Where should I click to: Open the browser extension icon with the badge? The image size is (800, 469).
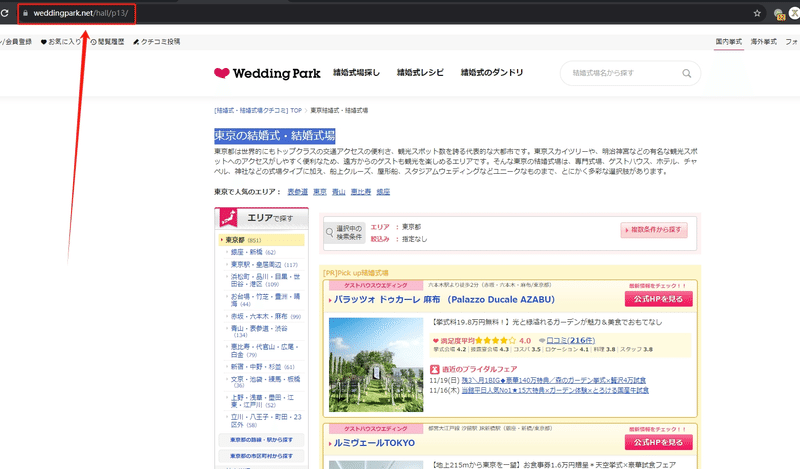[x=779, y=14]
